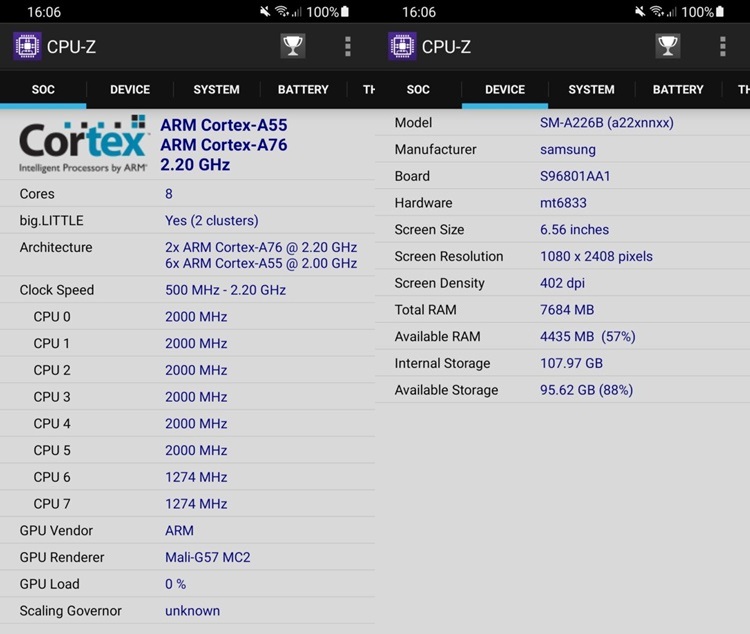
Task: Tap GPU Vendor value 'ARM'
Action: pos(179,531)
